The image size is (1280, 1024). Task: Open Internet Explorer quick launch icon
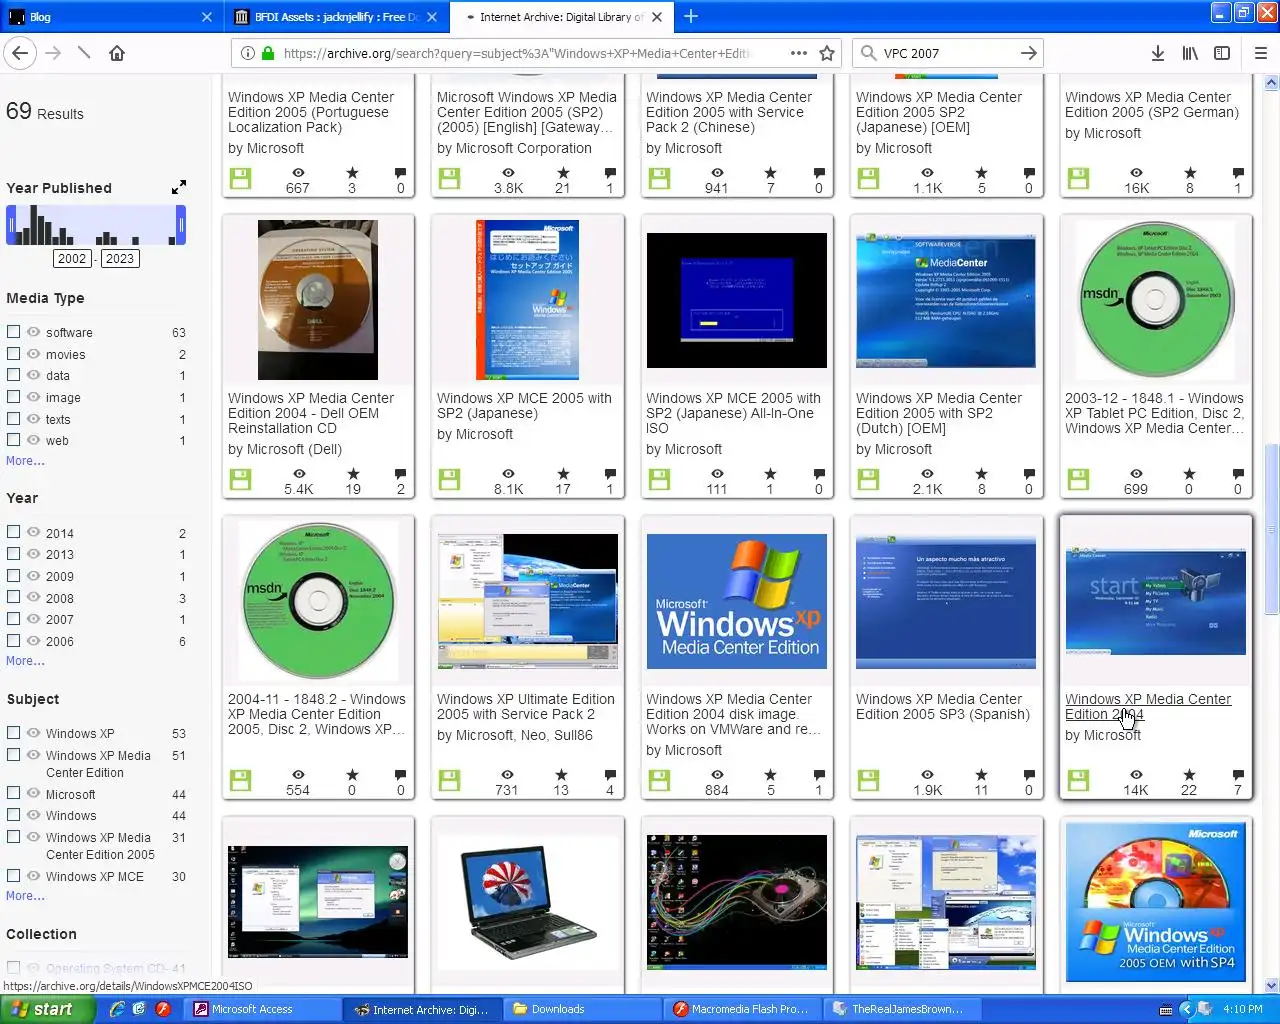click(x=117, y=1009)
